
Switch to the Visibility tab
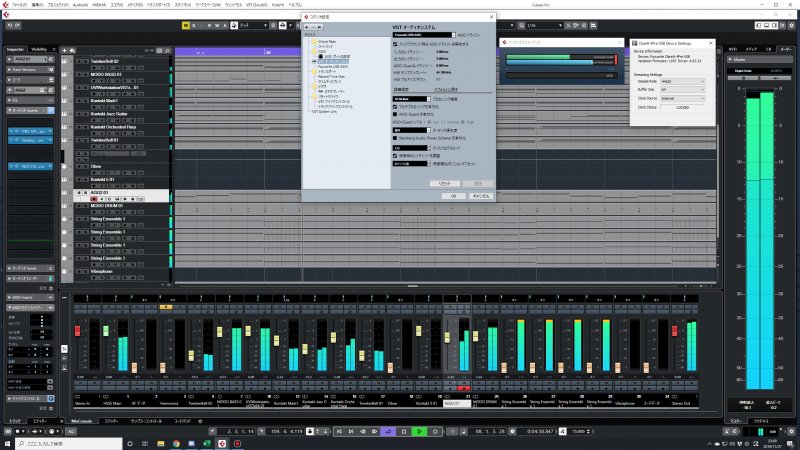[41, 48]
